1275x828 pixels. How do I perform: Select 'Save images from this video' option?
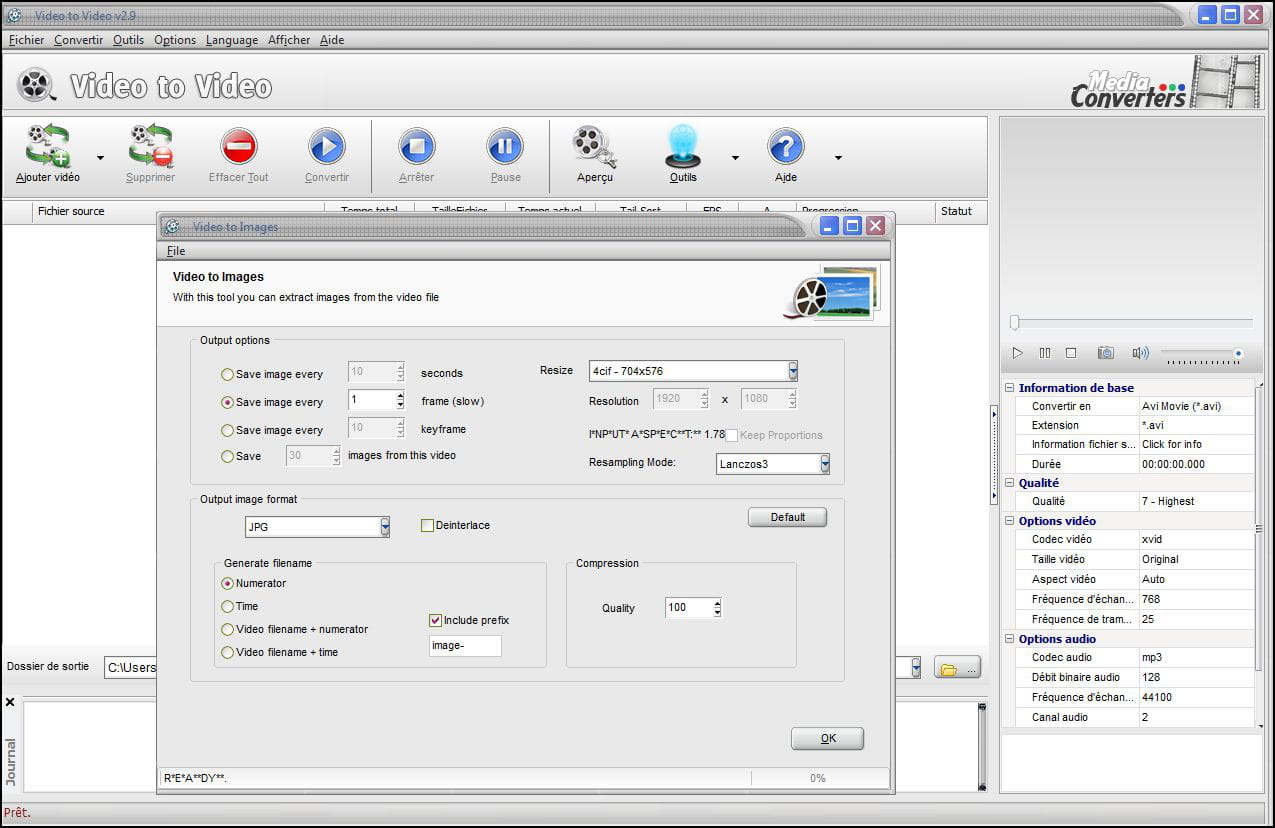point(228,457)
